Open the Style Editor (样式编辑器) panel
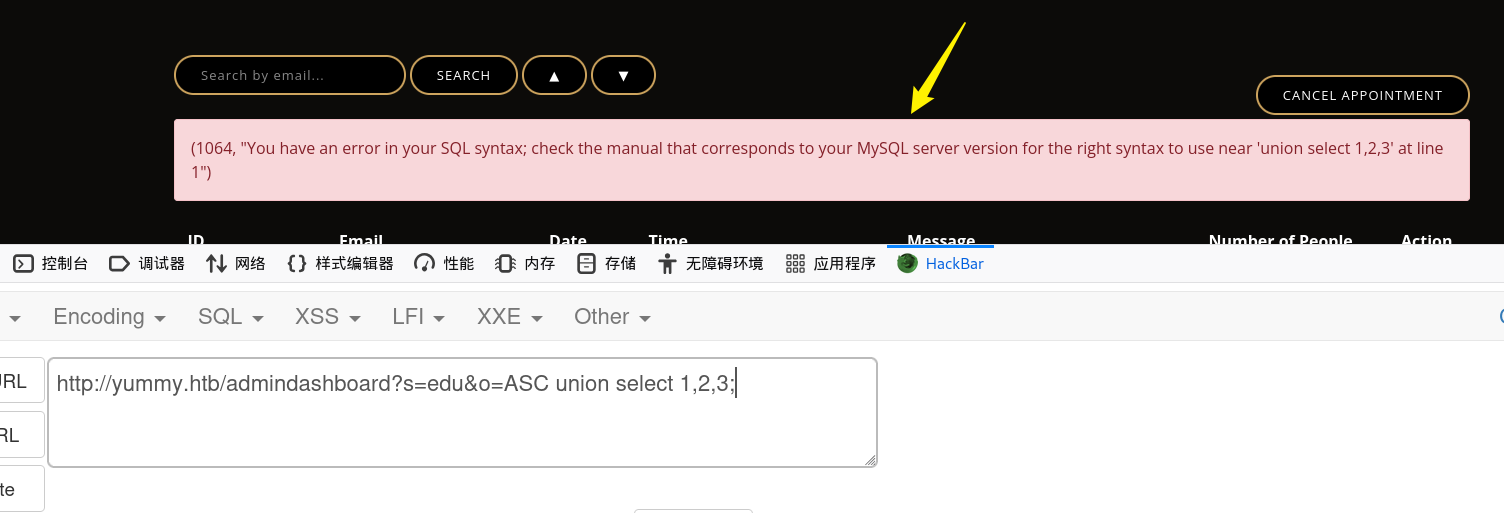Viewport: 1504px width, 513px height. pos(340,264)
